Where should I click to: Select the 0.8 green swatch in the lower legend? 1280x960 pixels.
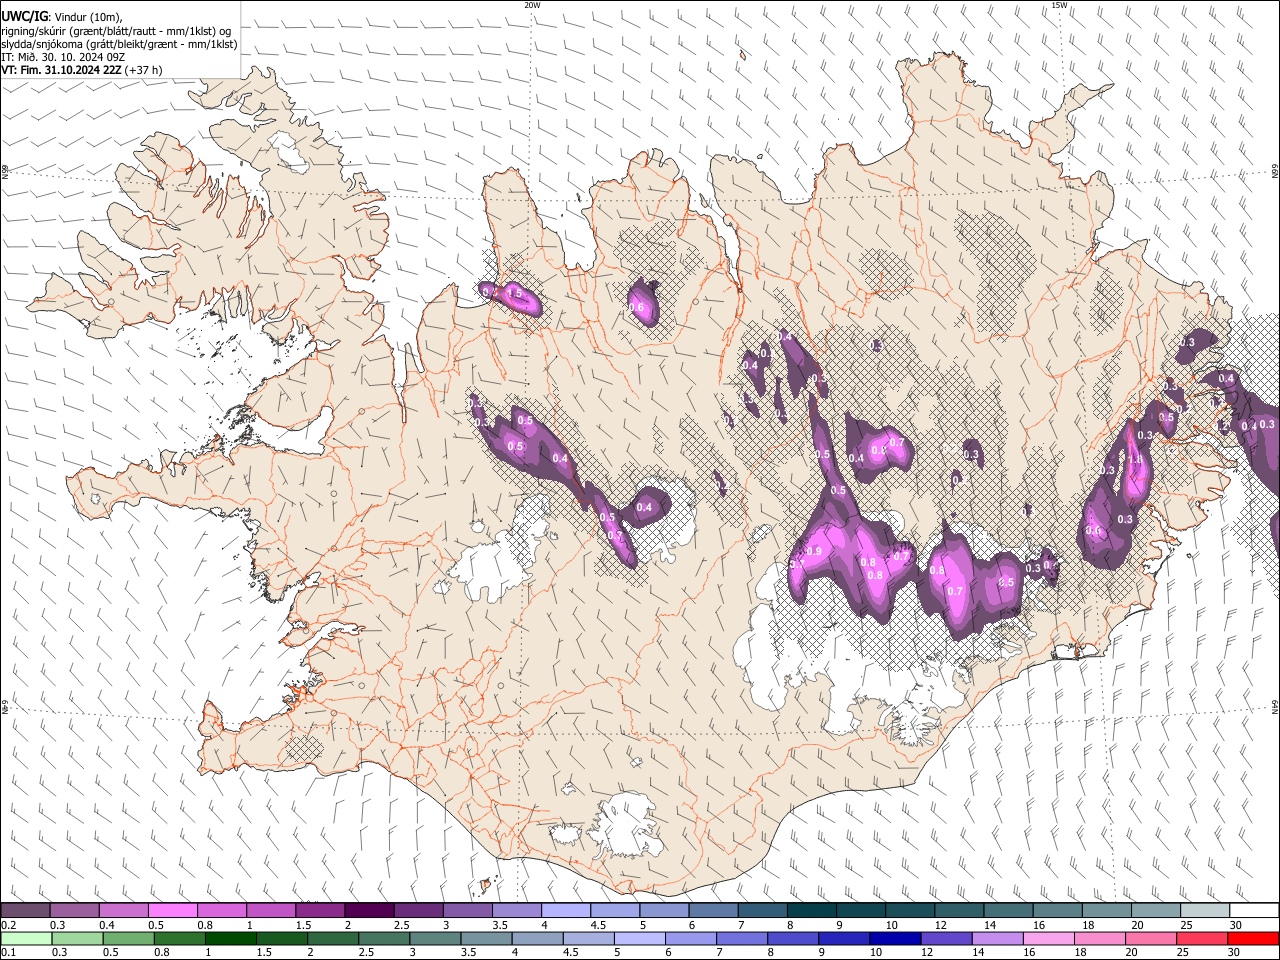[179, 938]
